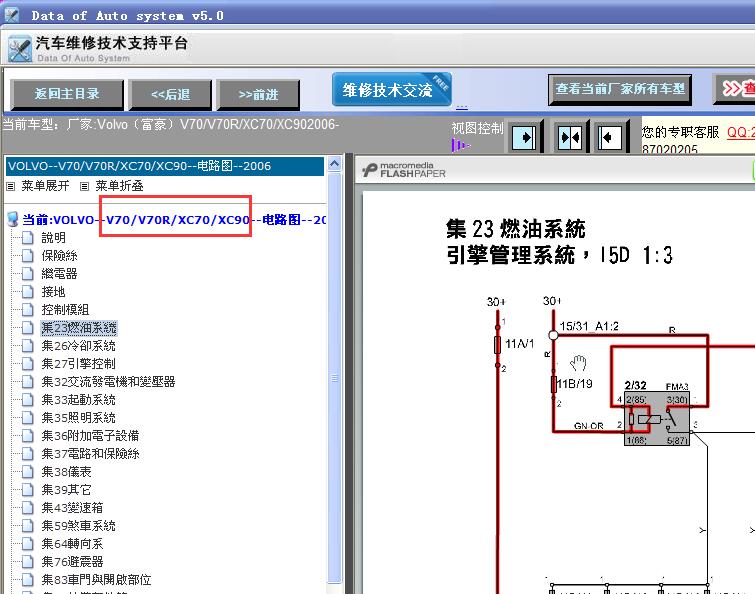
Task: Select the VOLVO--V70/V70R/XC70/XC90--电路图--2006 header
Action: coord(165,166)
